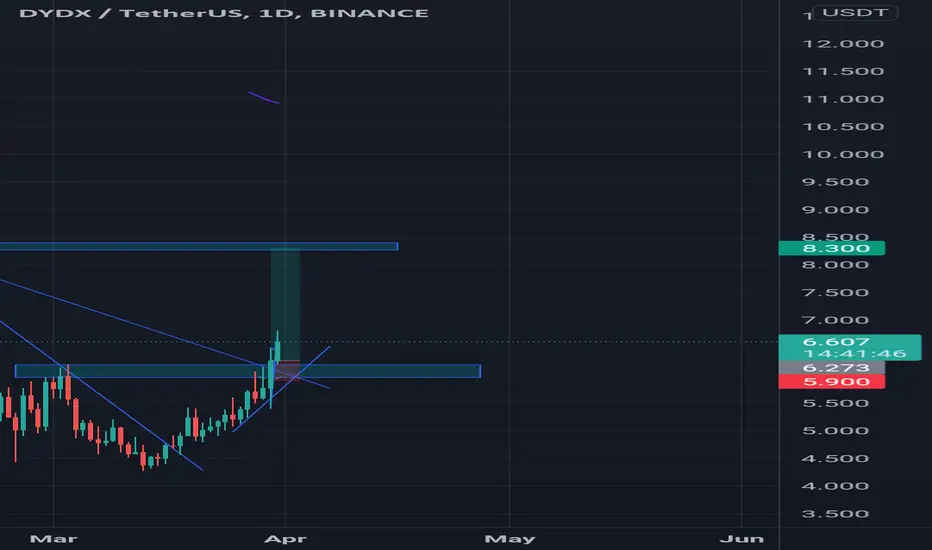This screenshot has height=550, width=932.
Task: Click the USDT currency label on the price axis
Action: (855, 12)
